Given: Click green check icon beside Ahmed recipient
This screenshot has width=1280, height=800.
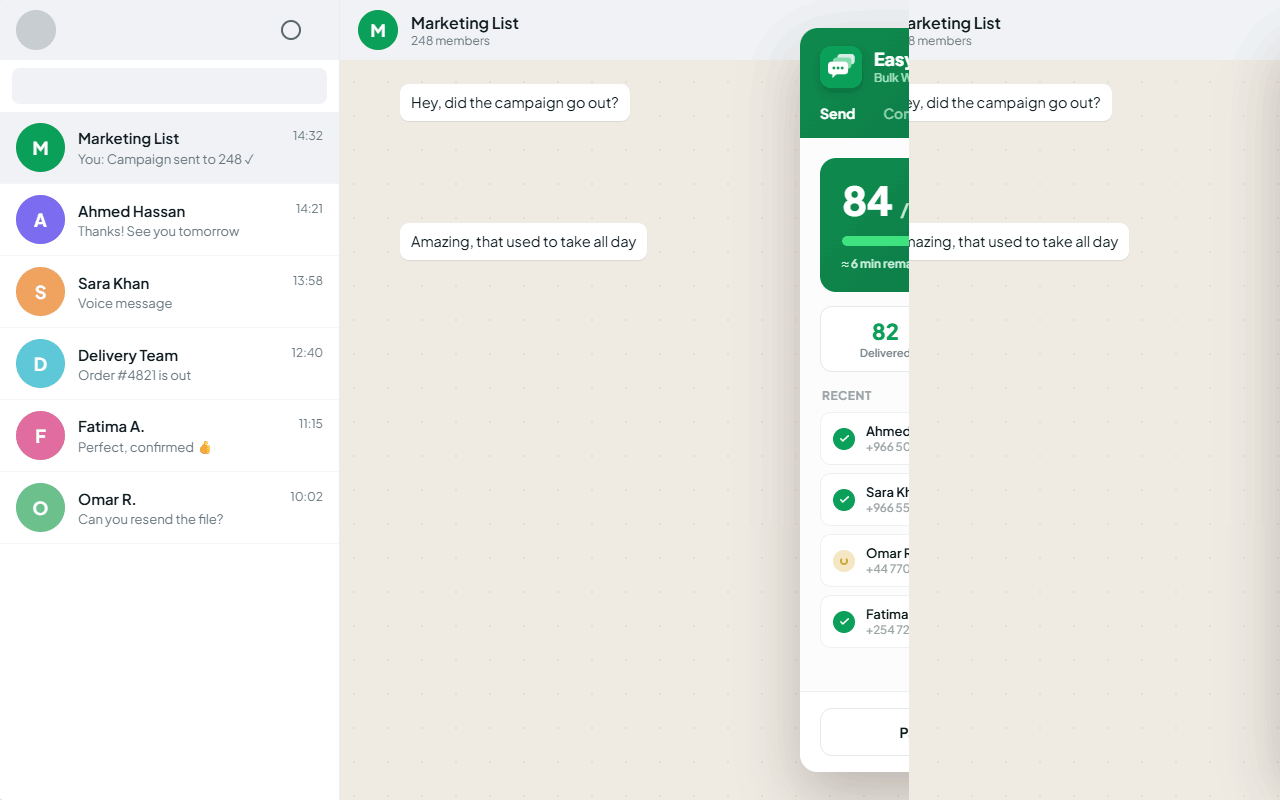Looking at the screenshot, I should click(844, 439).
